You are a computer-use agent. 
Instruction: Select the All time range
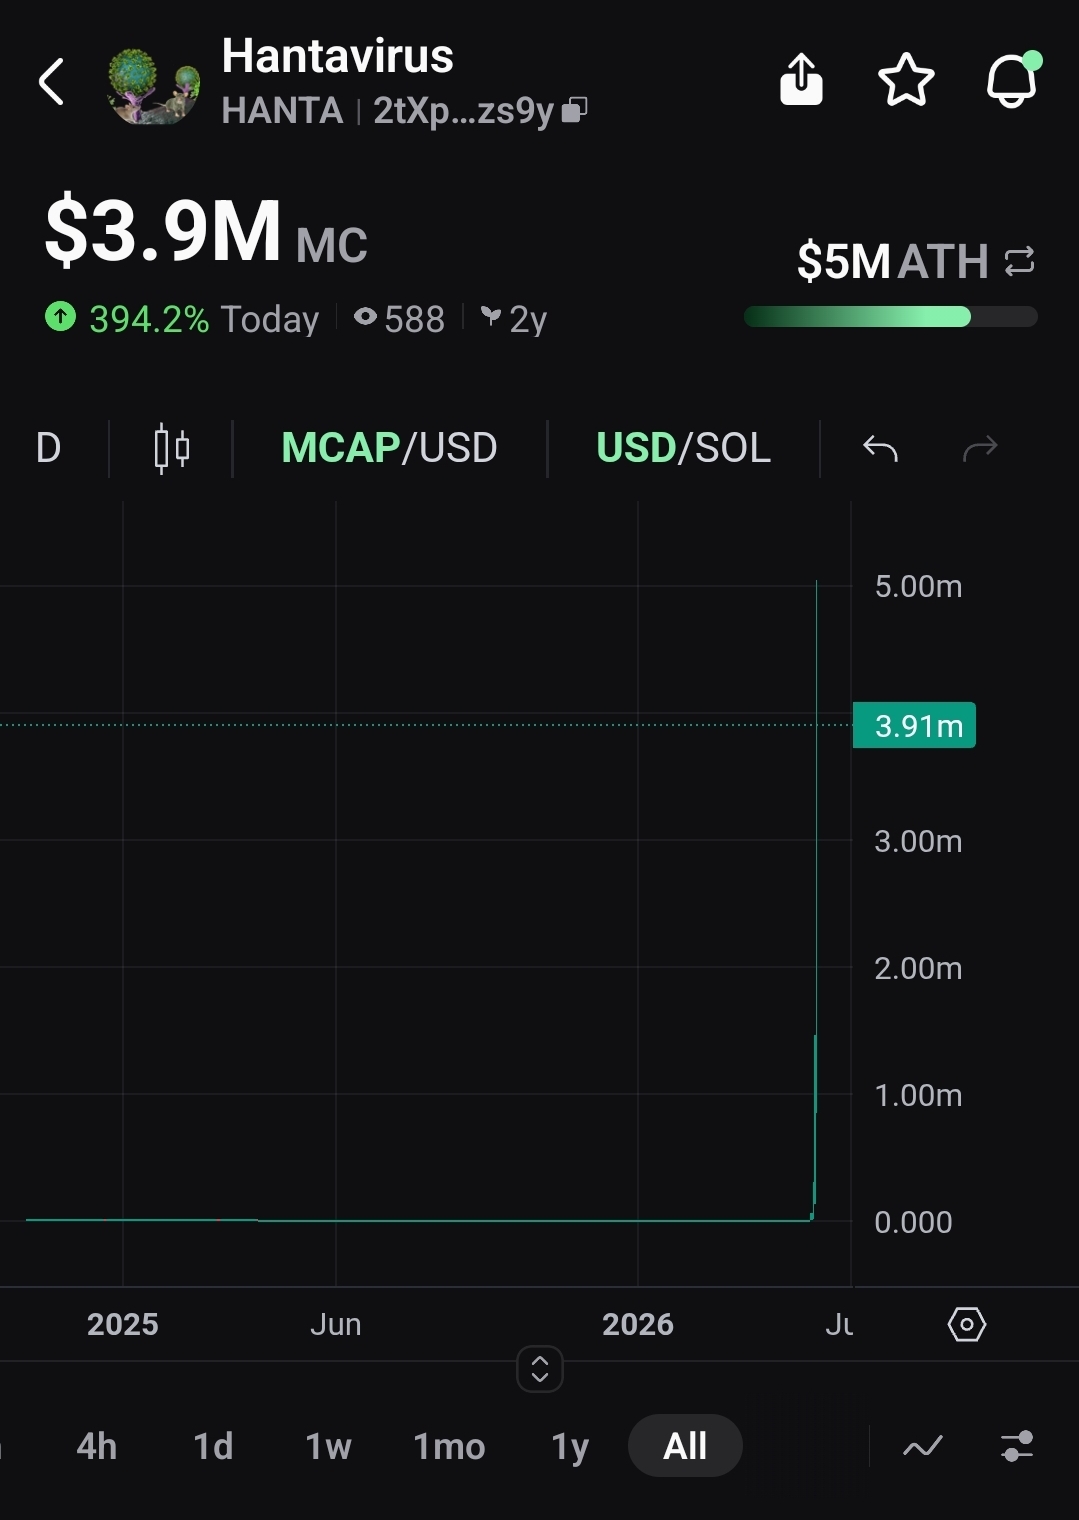tap(685, 1446)
